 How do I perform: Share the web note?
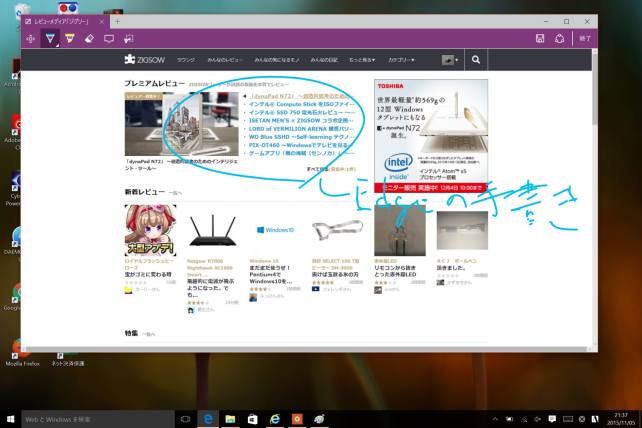(559, 38)
